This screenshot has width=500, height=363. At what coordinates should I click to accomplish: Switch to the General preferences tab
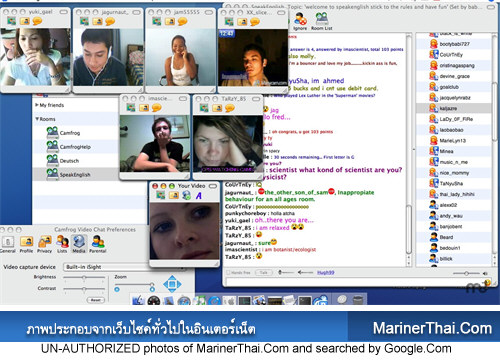click(8, 244)
